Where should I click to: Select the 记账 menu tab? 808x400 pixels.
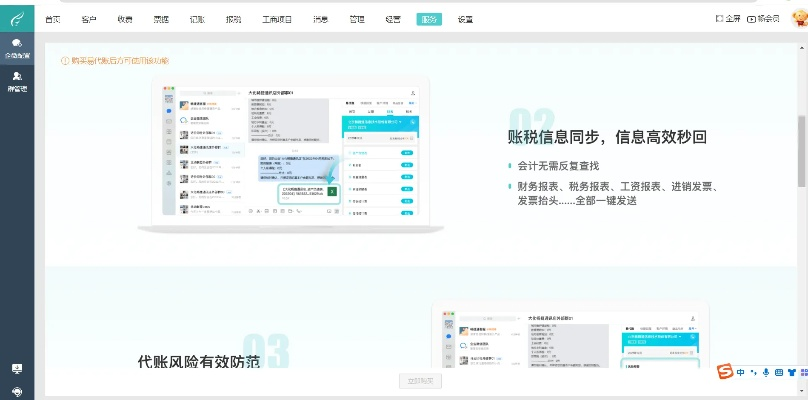(x=197, y=19)
